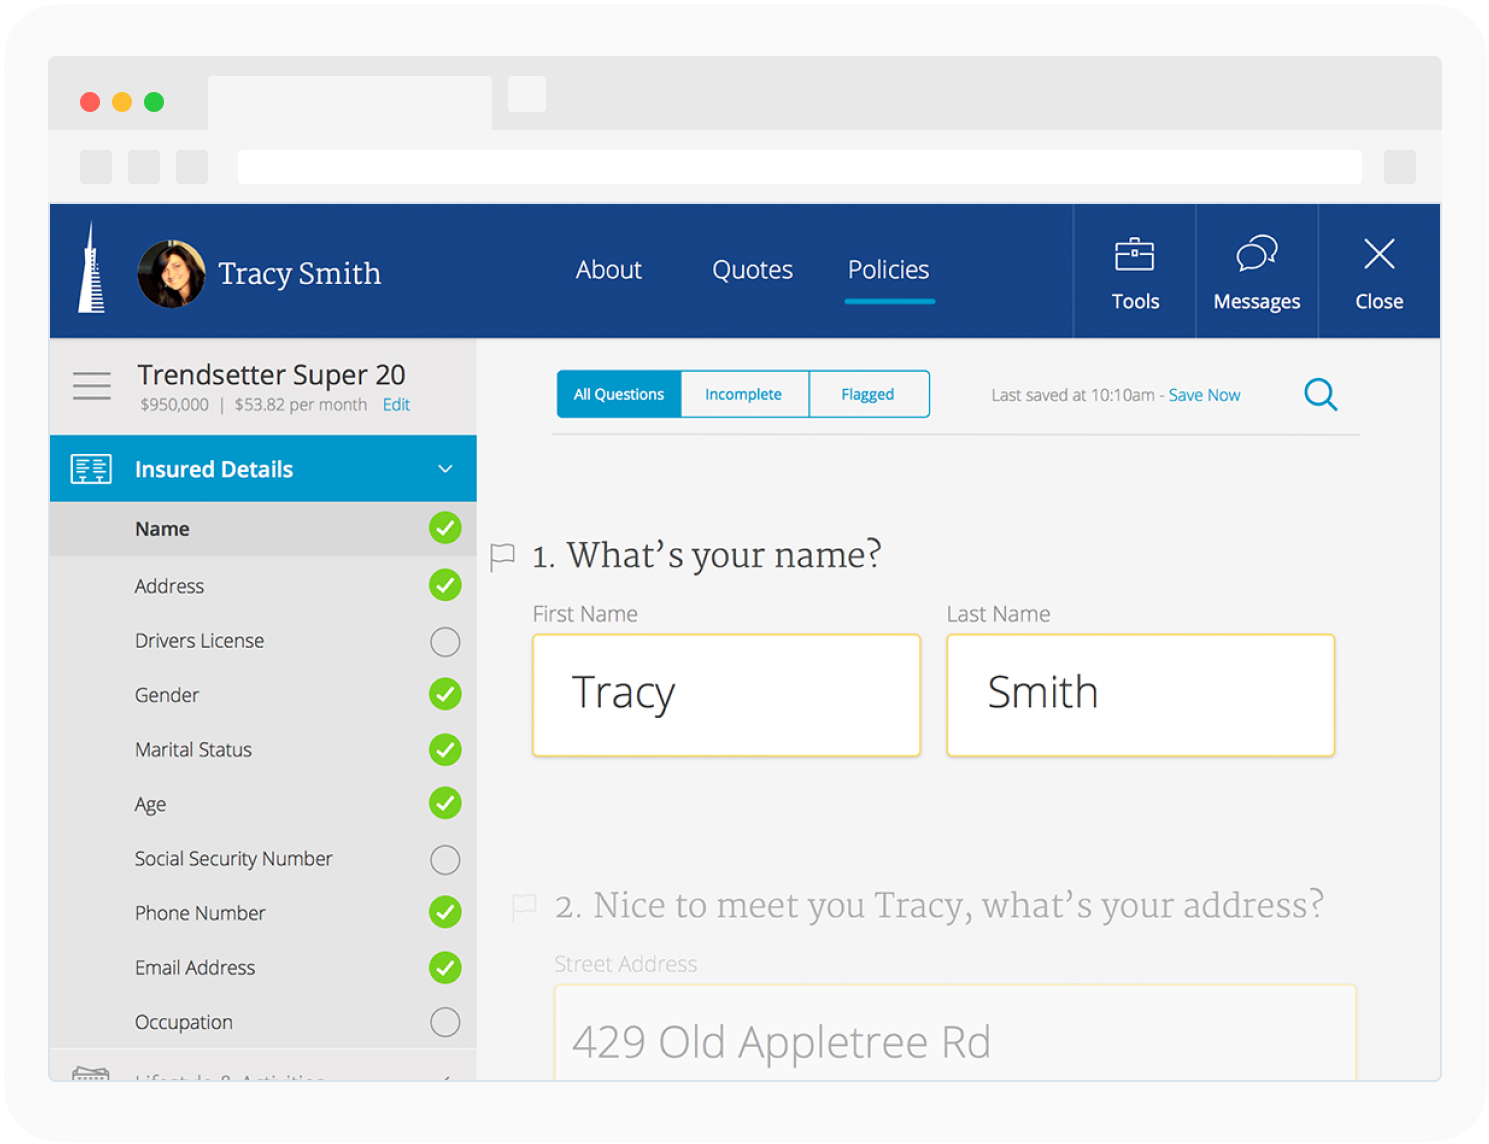
Task: Click the search magnifier icon
Action: [1320, 395]
